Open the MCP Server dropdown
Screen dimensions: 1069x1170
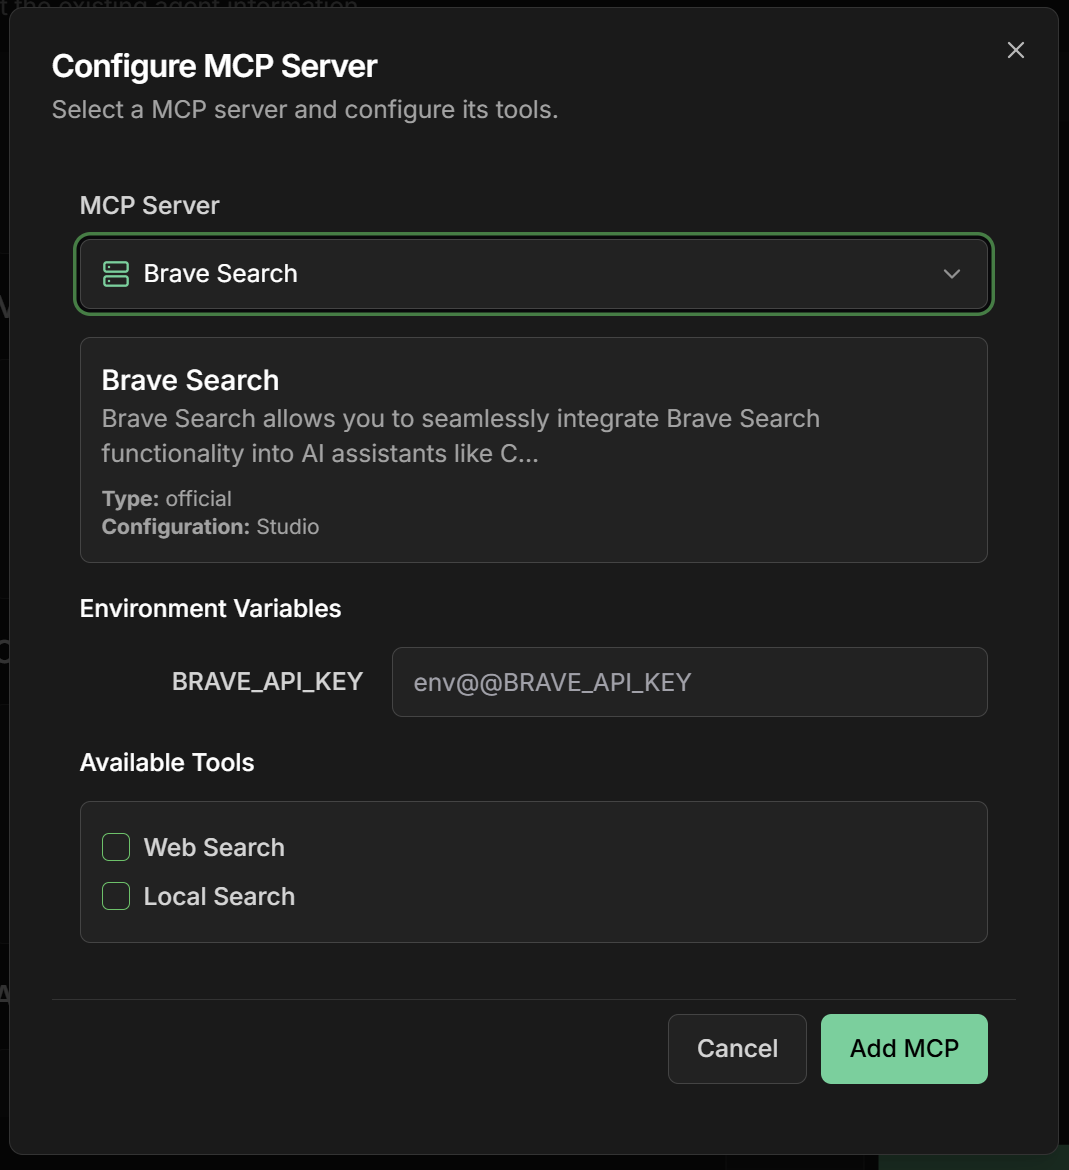(533, 273)
